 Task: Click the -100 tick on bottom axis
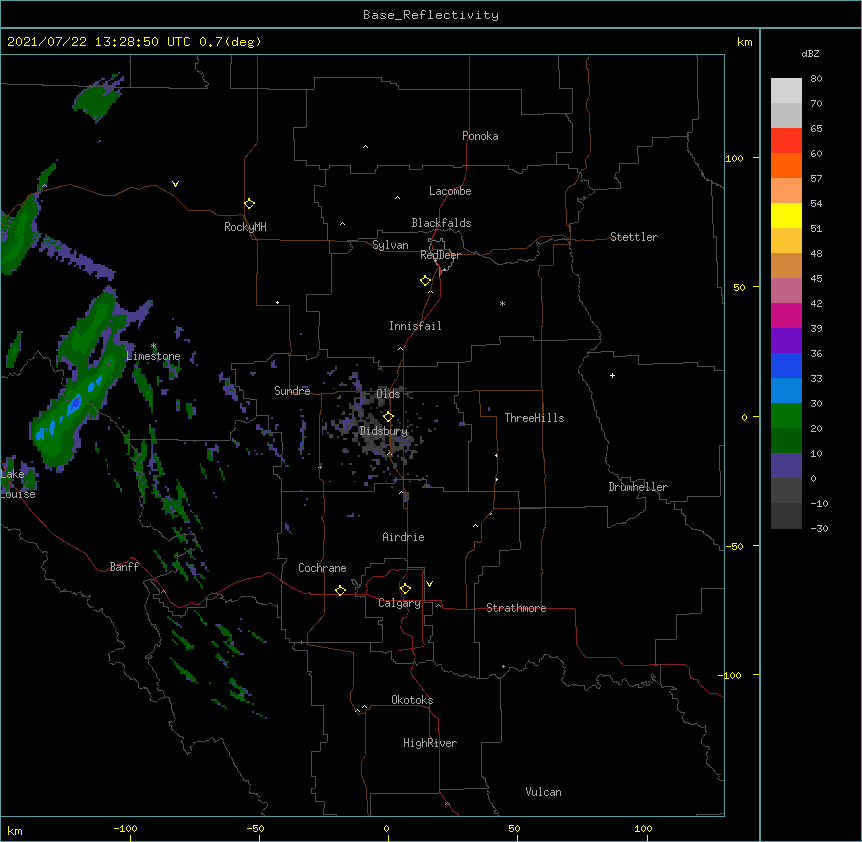[x=125, y=829]
